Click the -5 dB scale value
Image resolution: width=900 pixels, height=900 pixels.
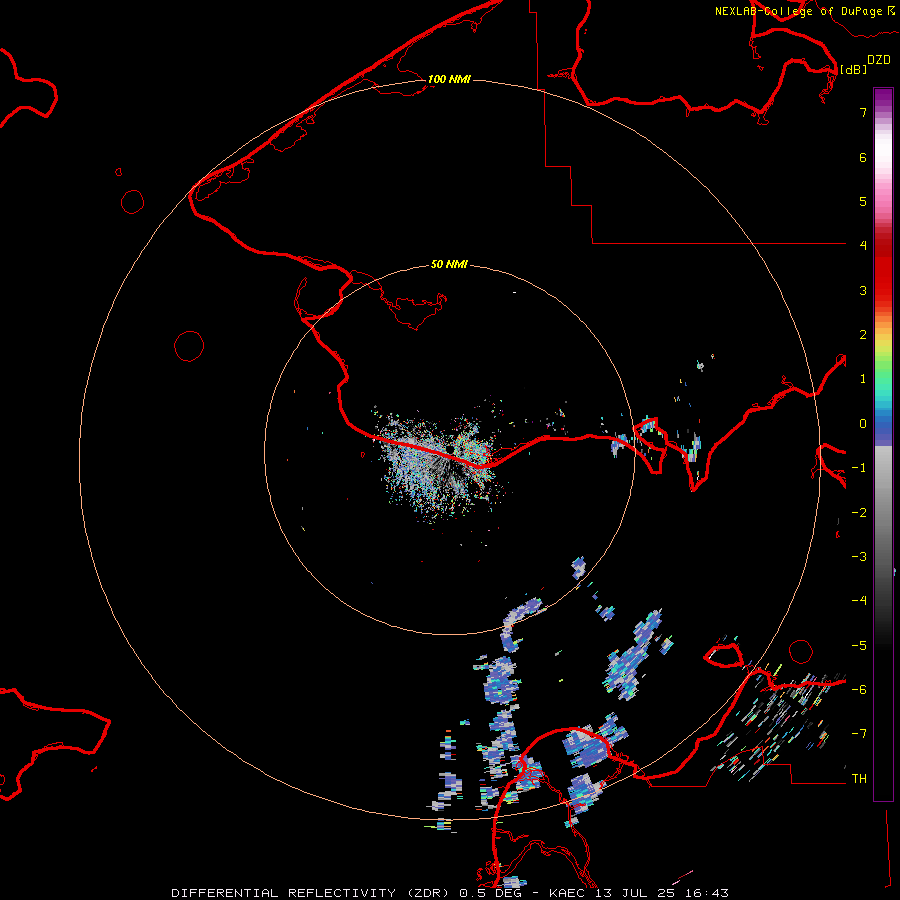click(859, 646)
